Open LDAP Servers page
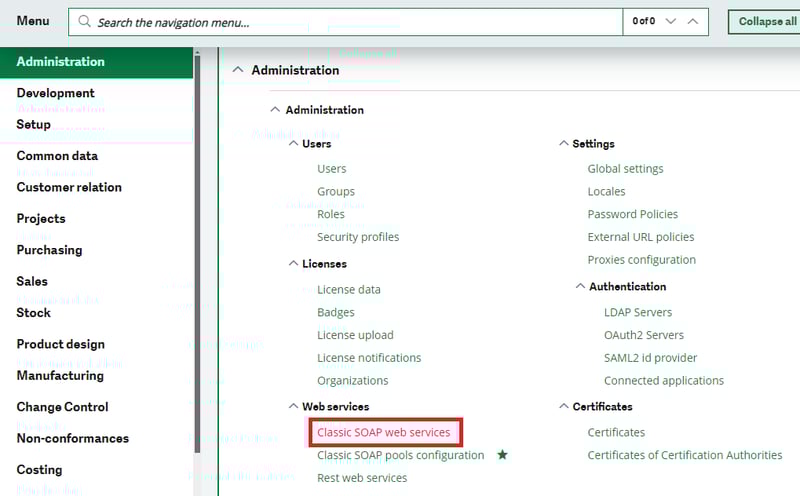This screenshot has width=800, height=496. (638, 312)
